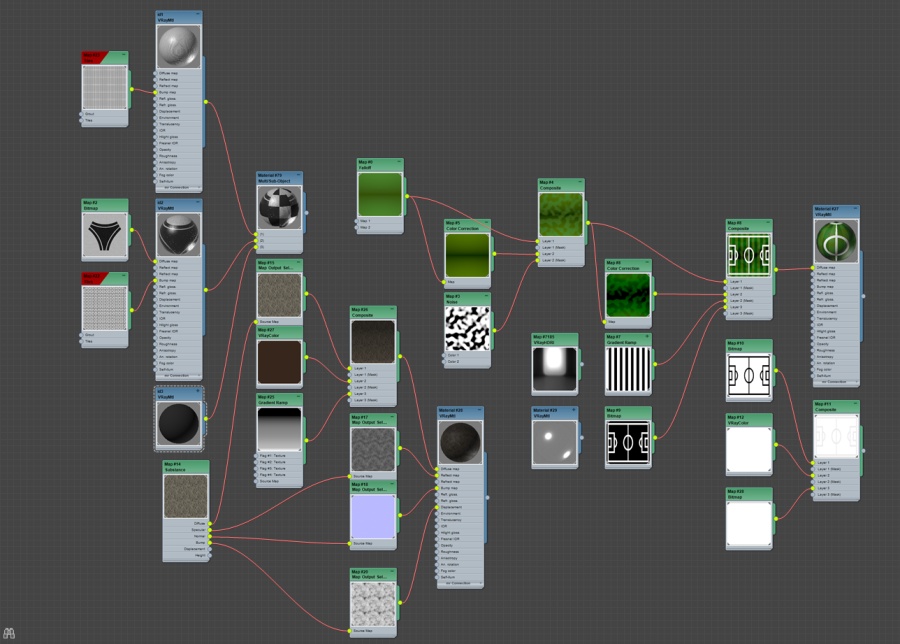Select the checkered Multi/Sub-Object sphere preview
This screenshot has width=900, height=644.
tap(280, 207)
